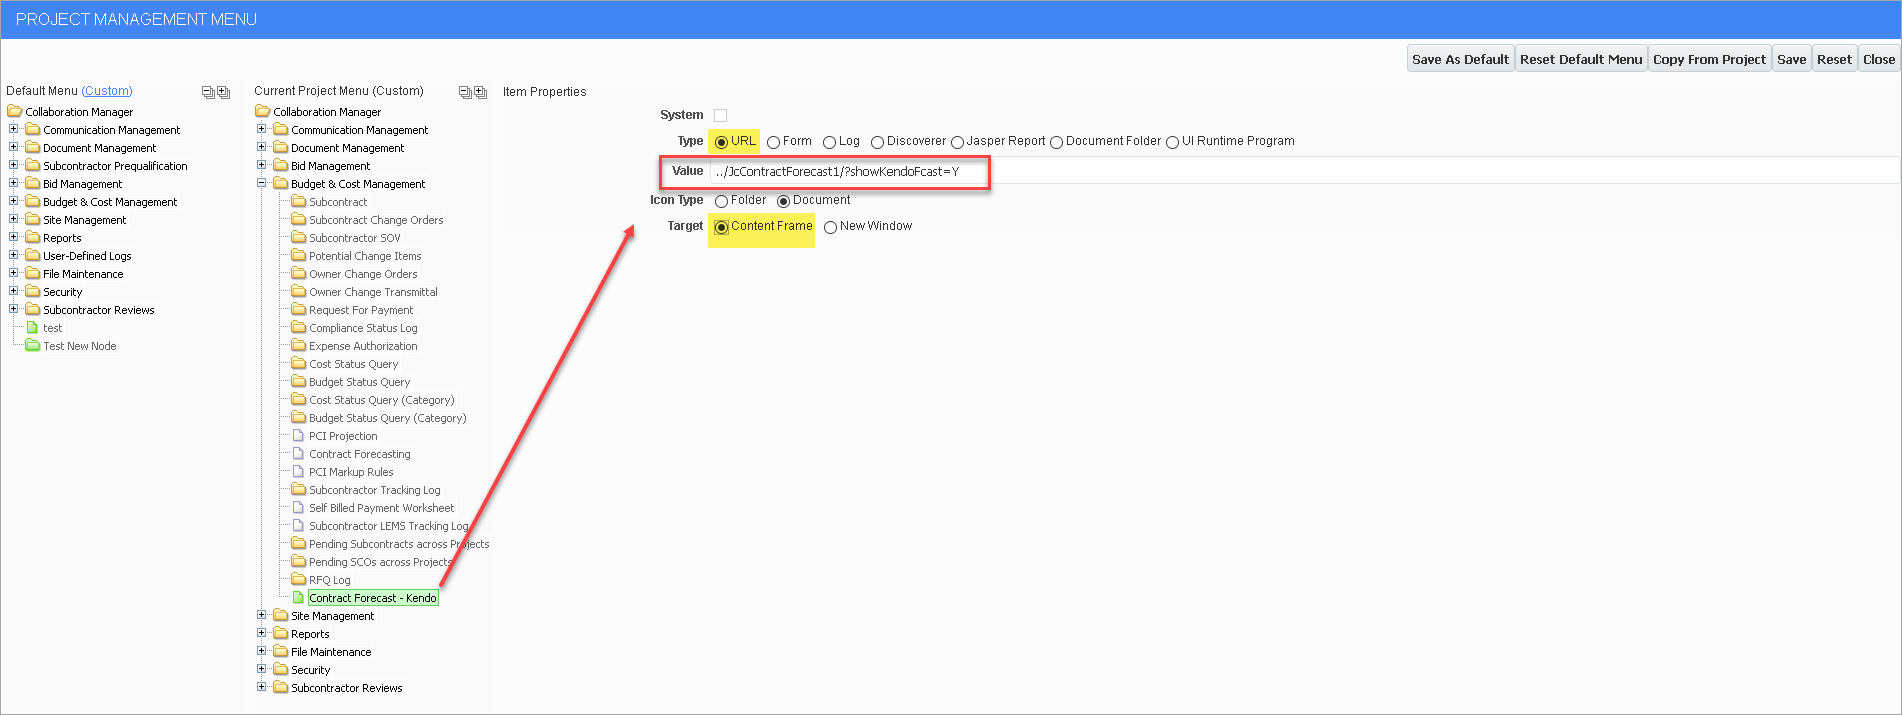Click the green Test New Node icon
The width and height of the screenshot is (1902, 715).
click(x=33, y=346)
